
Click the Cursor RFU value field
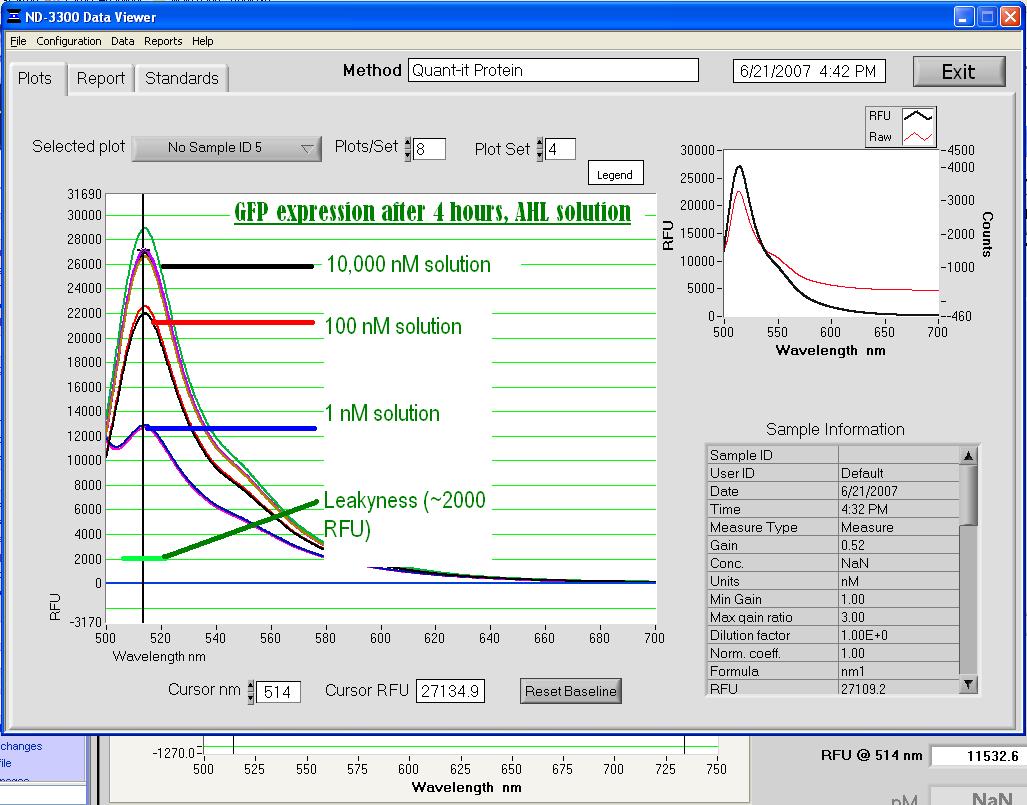(450, 691)
